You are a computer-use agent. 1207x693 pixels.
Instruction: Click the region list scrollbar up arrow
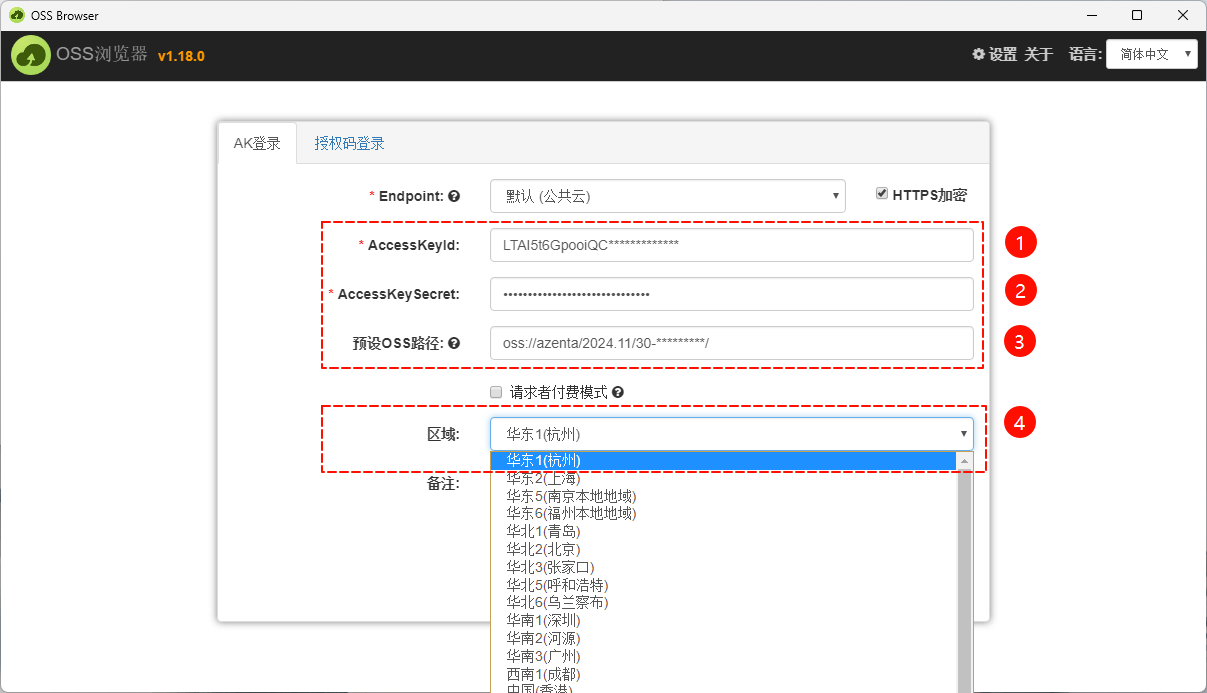pyautogui.click(x=965, y=461)
